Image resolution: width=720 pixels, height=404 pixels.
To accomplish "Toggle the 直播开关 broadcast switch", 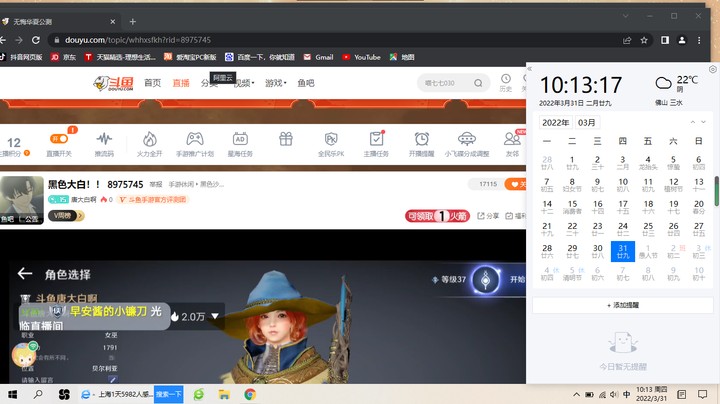I will click(59, 139).
